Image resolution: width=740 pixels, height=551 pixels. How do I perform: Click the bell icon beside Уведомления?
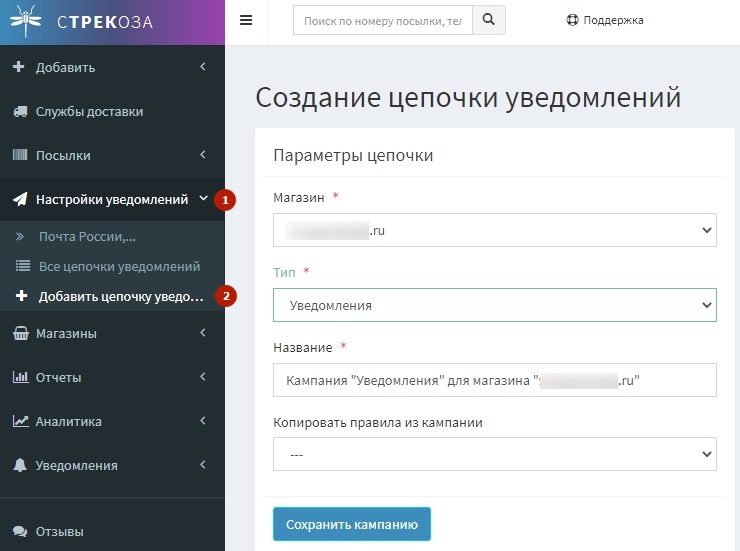19,466
